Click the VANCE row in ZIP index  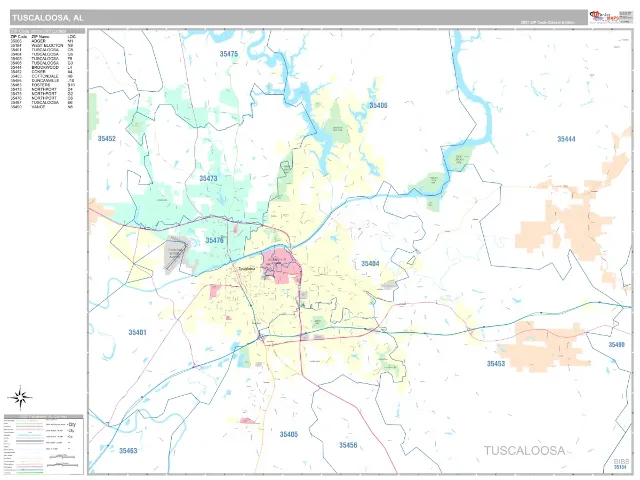tap(42, 107)
